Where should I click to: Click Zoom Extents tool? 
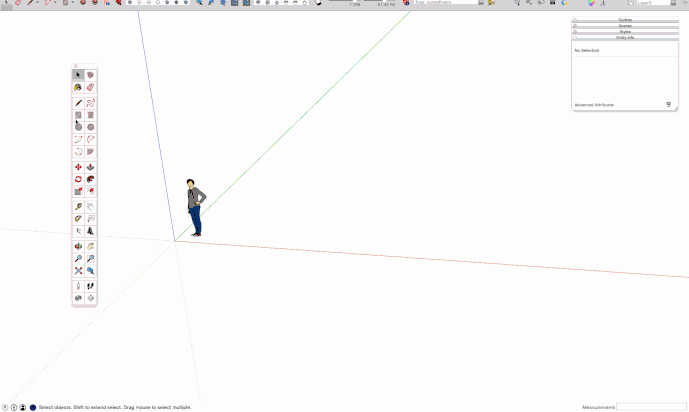click(78, 271)
